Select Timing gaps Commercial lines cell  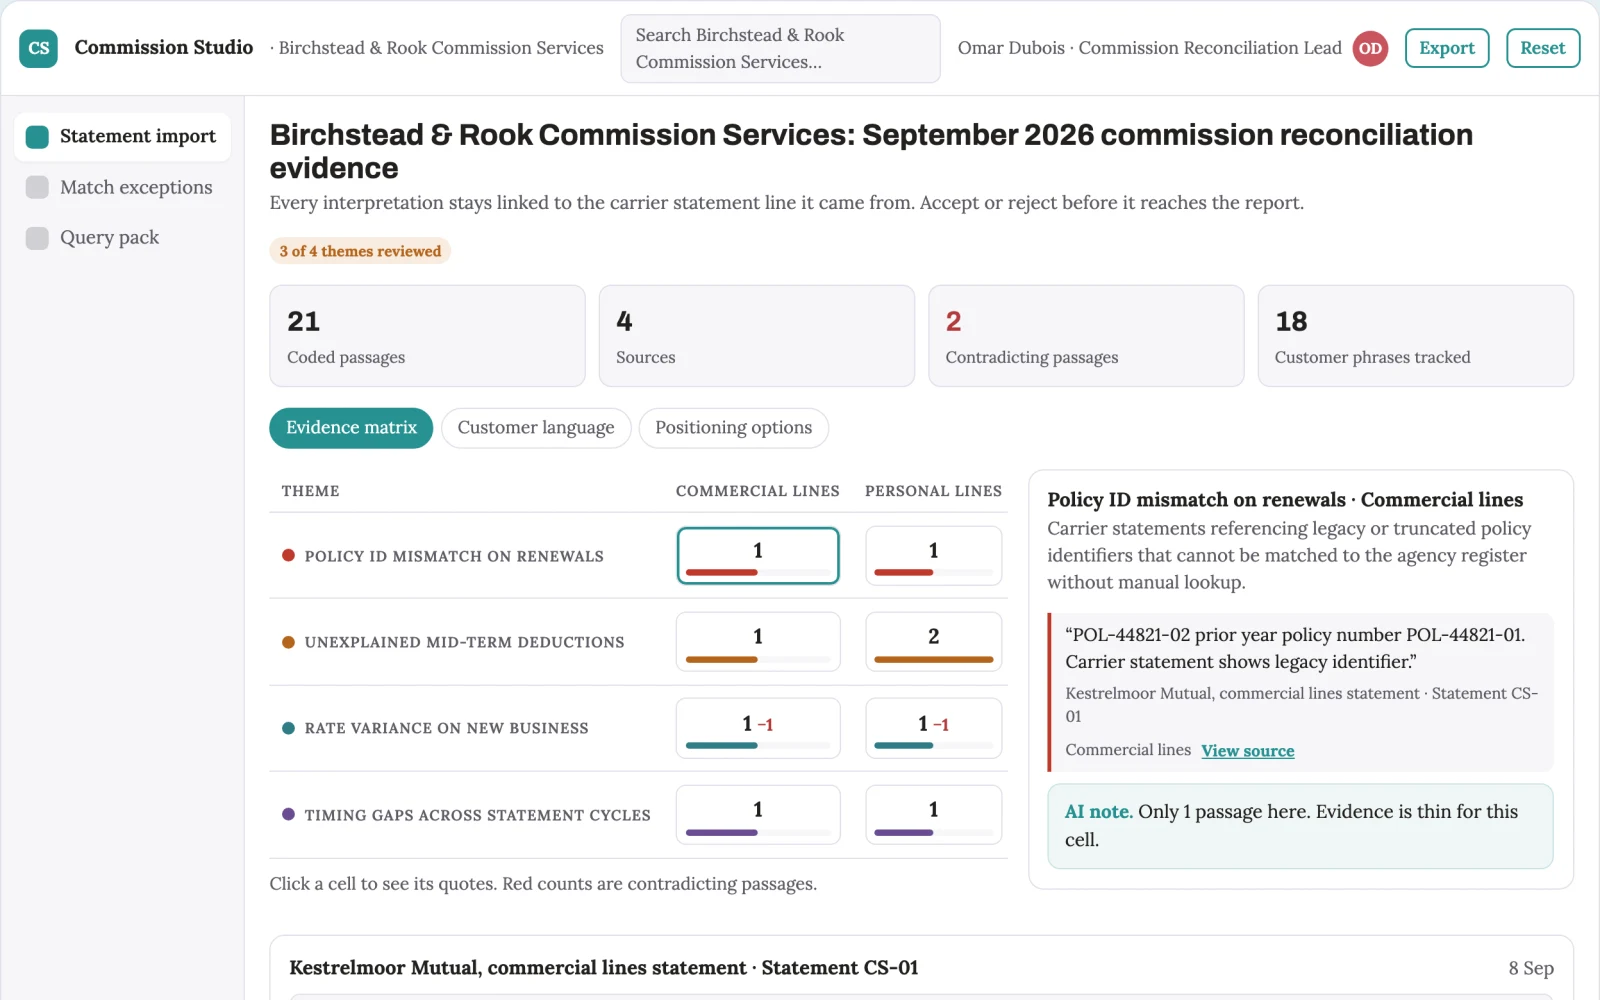click(x=758, y=814)
